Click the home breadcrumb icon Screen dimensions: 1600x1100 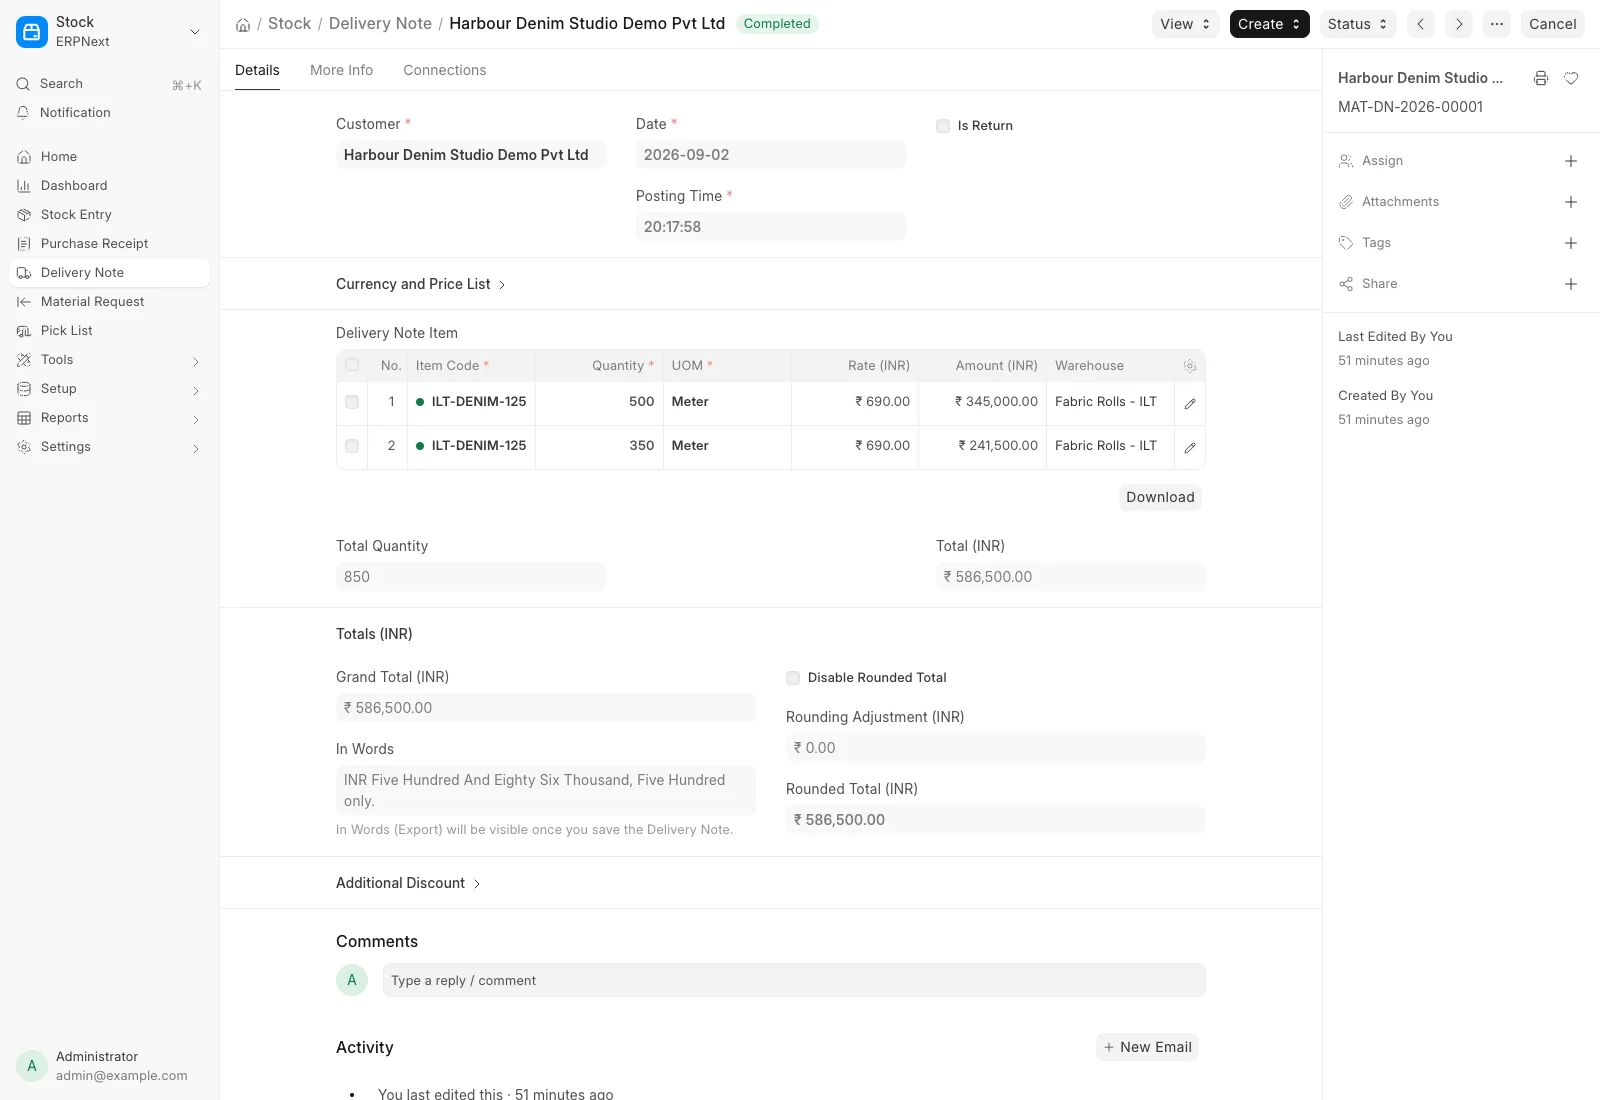(x=243, y=24)
